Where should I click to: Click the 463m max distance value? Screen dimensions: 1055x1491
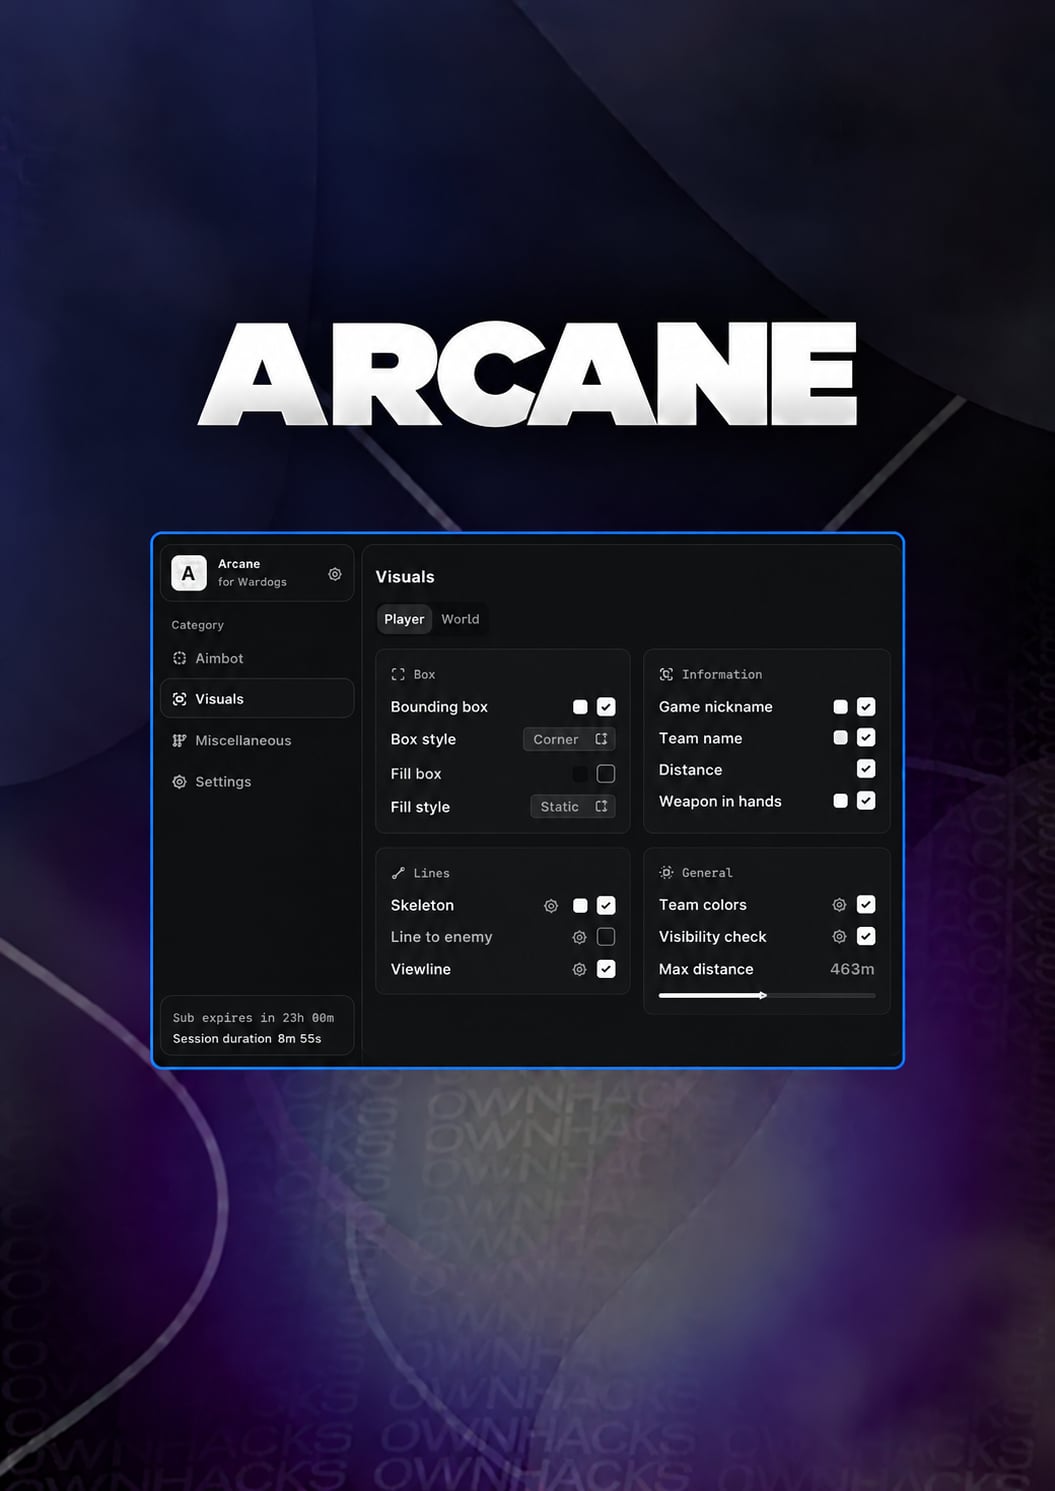(852, 969)
